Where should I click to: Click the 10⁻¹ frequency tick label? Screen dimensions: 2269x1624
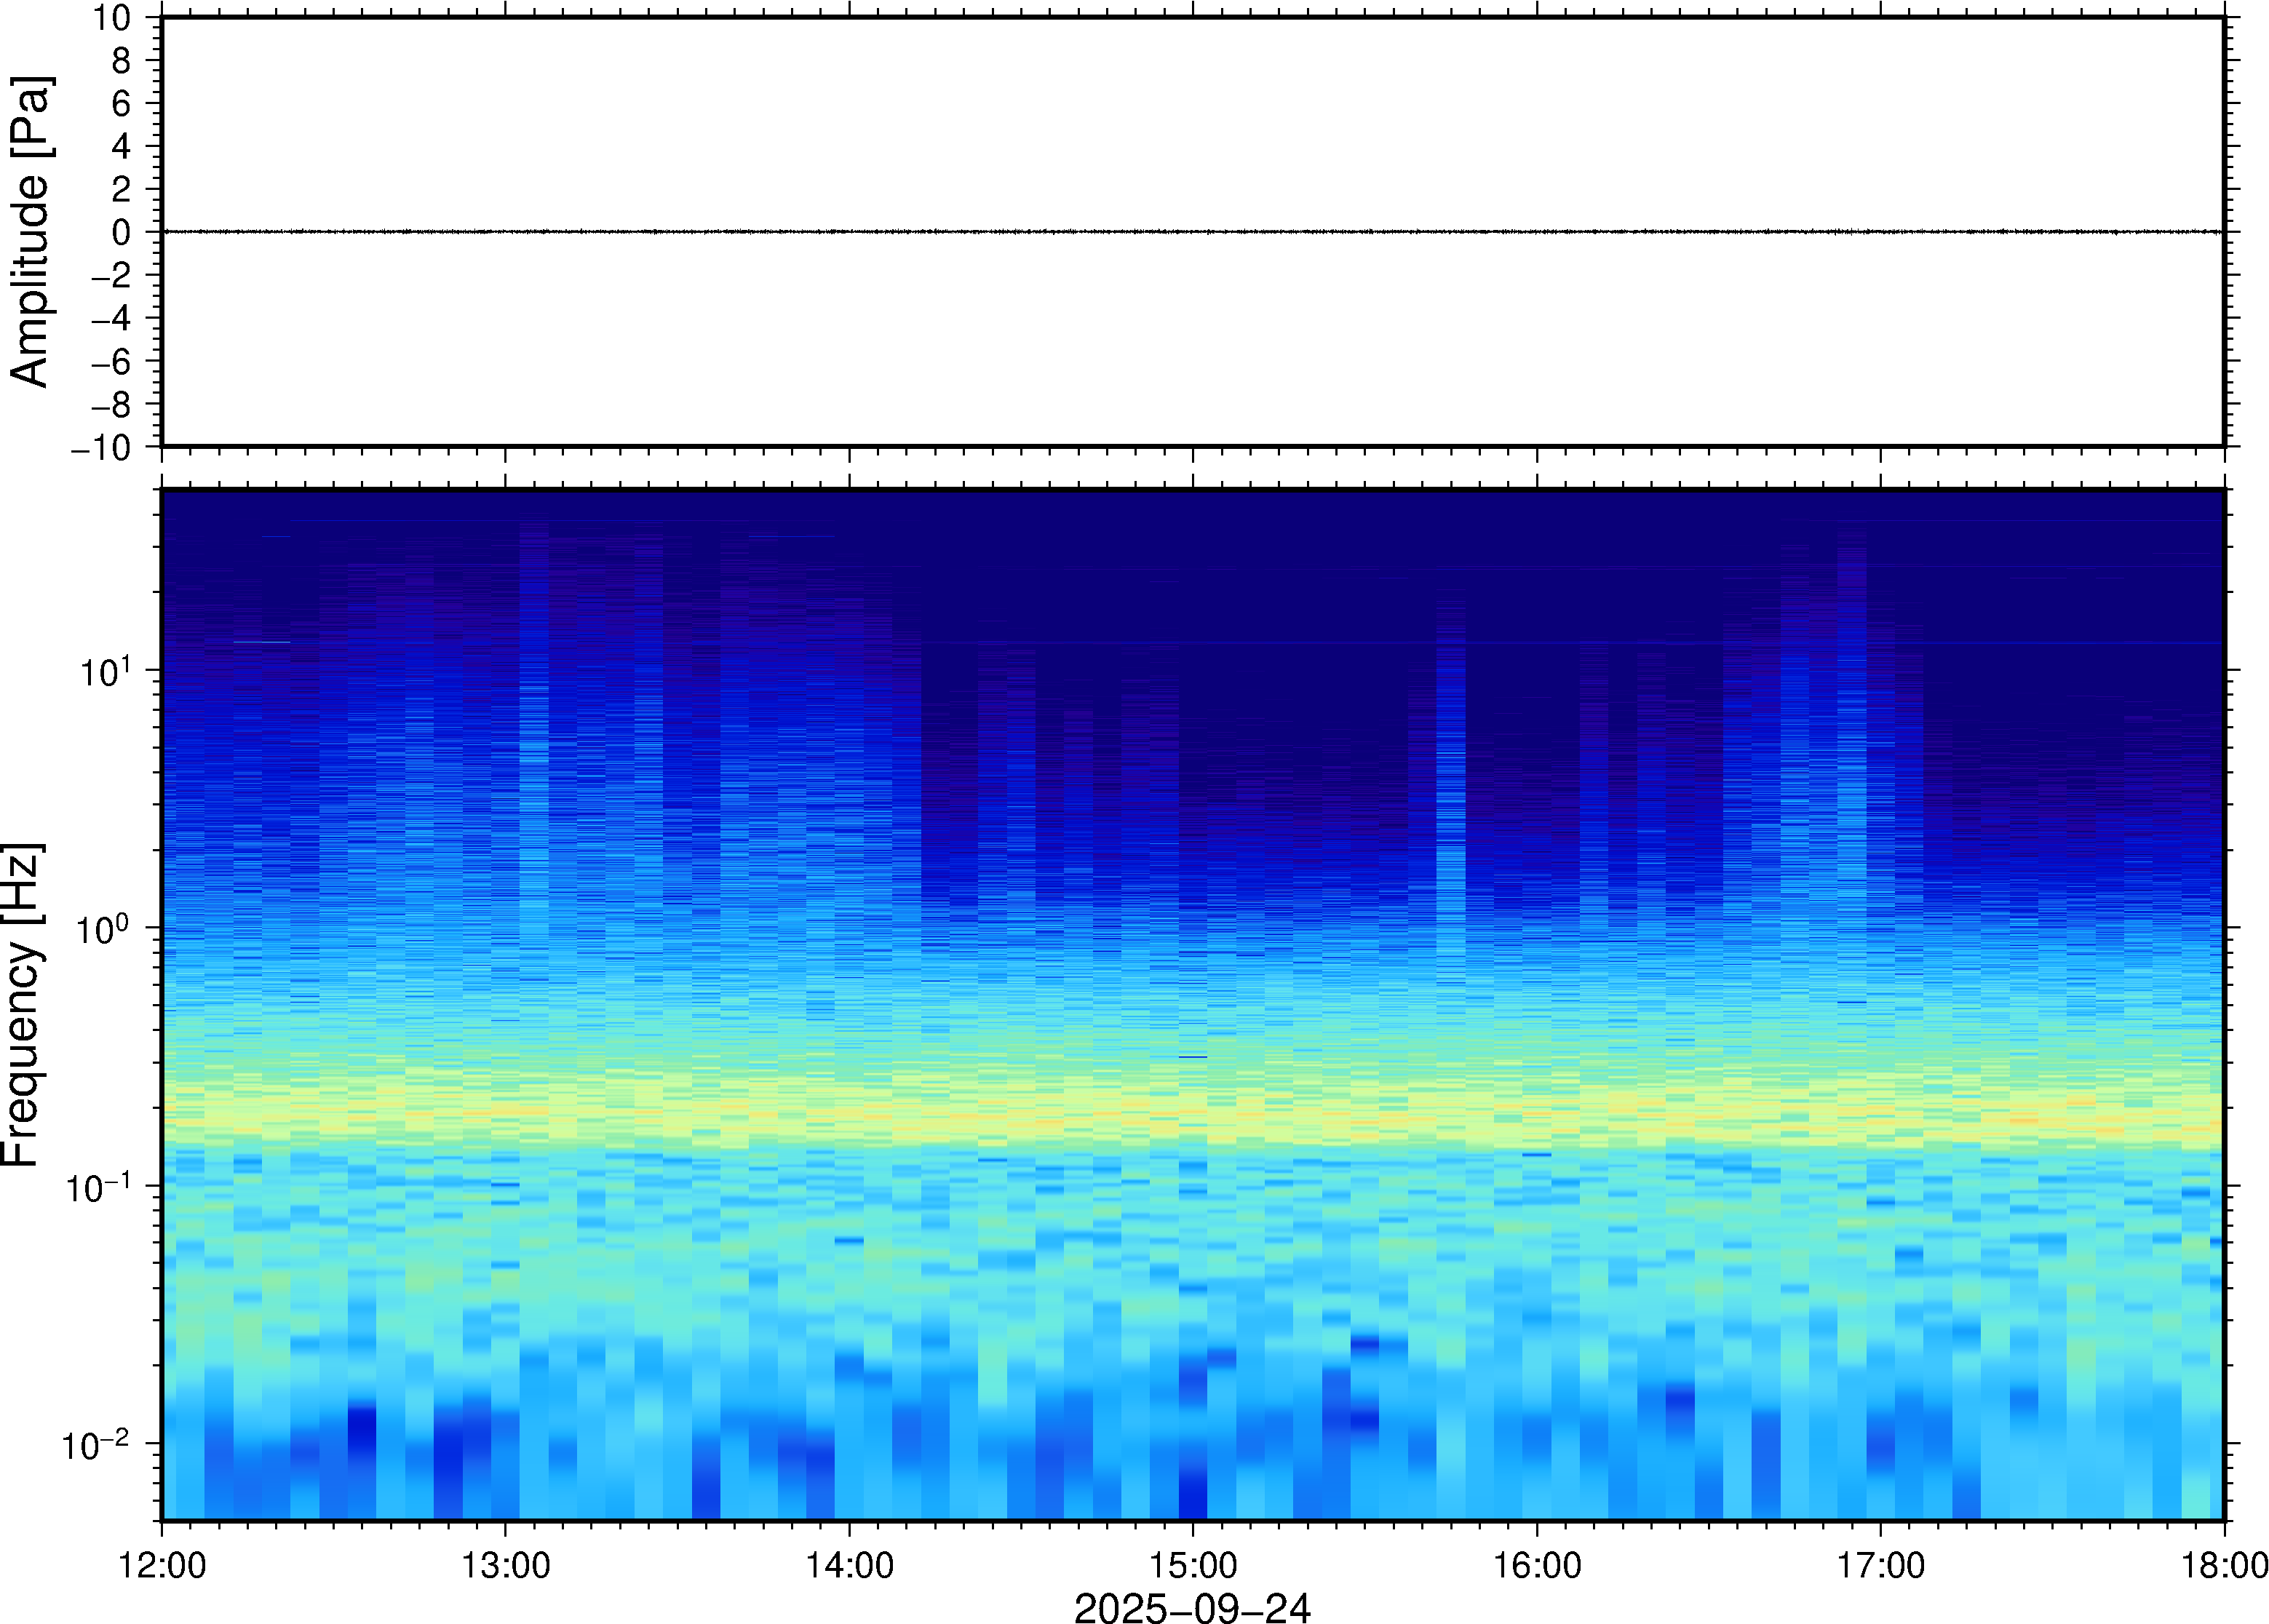point(98,1188)
